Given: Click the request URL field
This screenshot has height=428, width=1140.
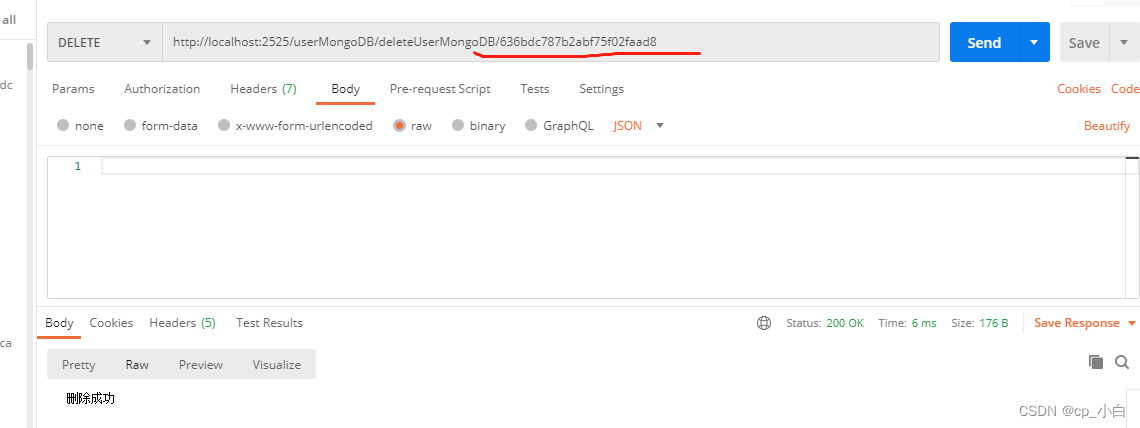Looking at the screenshot, I should tap(550, 42).
